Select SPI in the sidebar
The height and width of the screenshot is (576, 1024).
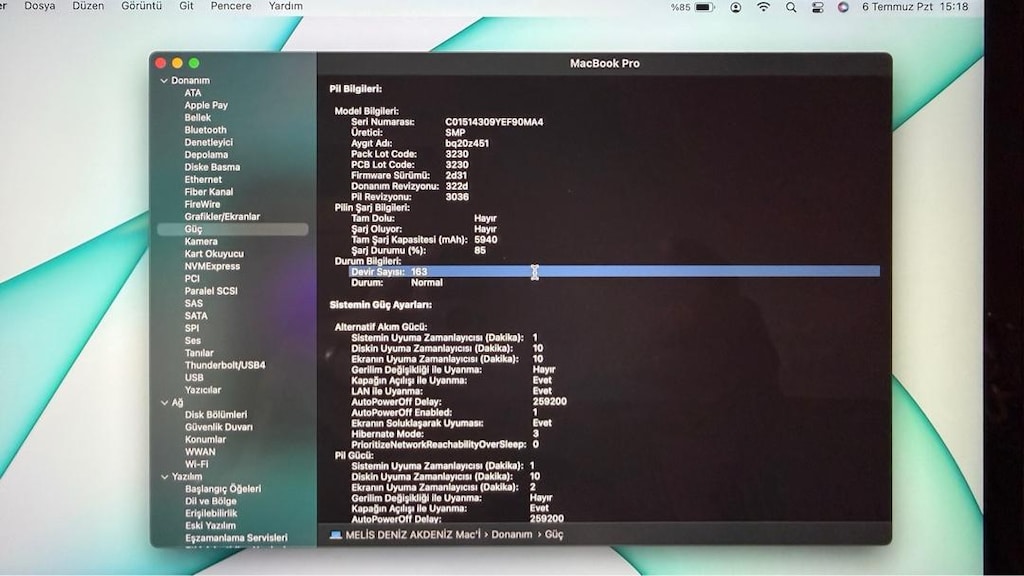pos(191,328)
